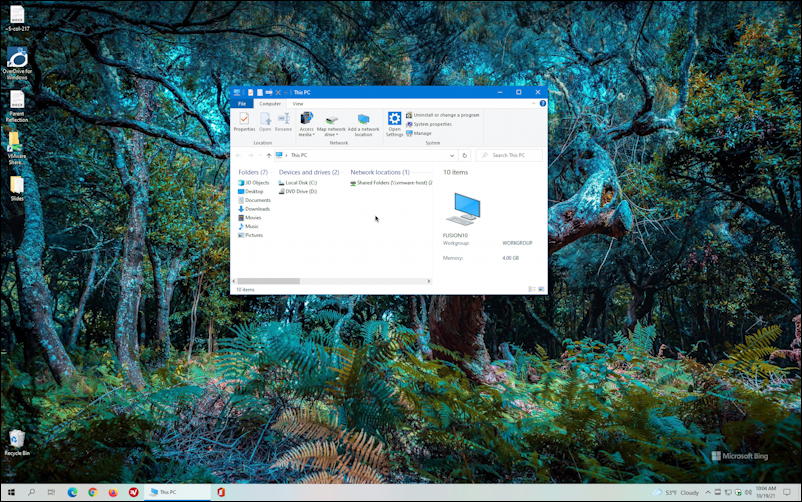
Task: Open the address bar history dropdown
Action: pos(453,155)
